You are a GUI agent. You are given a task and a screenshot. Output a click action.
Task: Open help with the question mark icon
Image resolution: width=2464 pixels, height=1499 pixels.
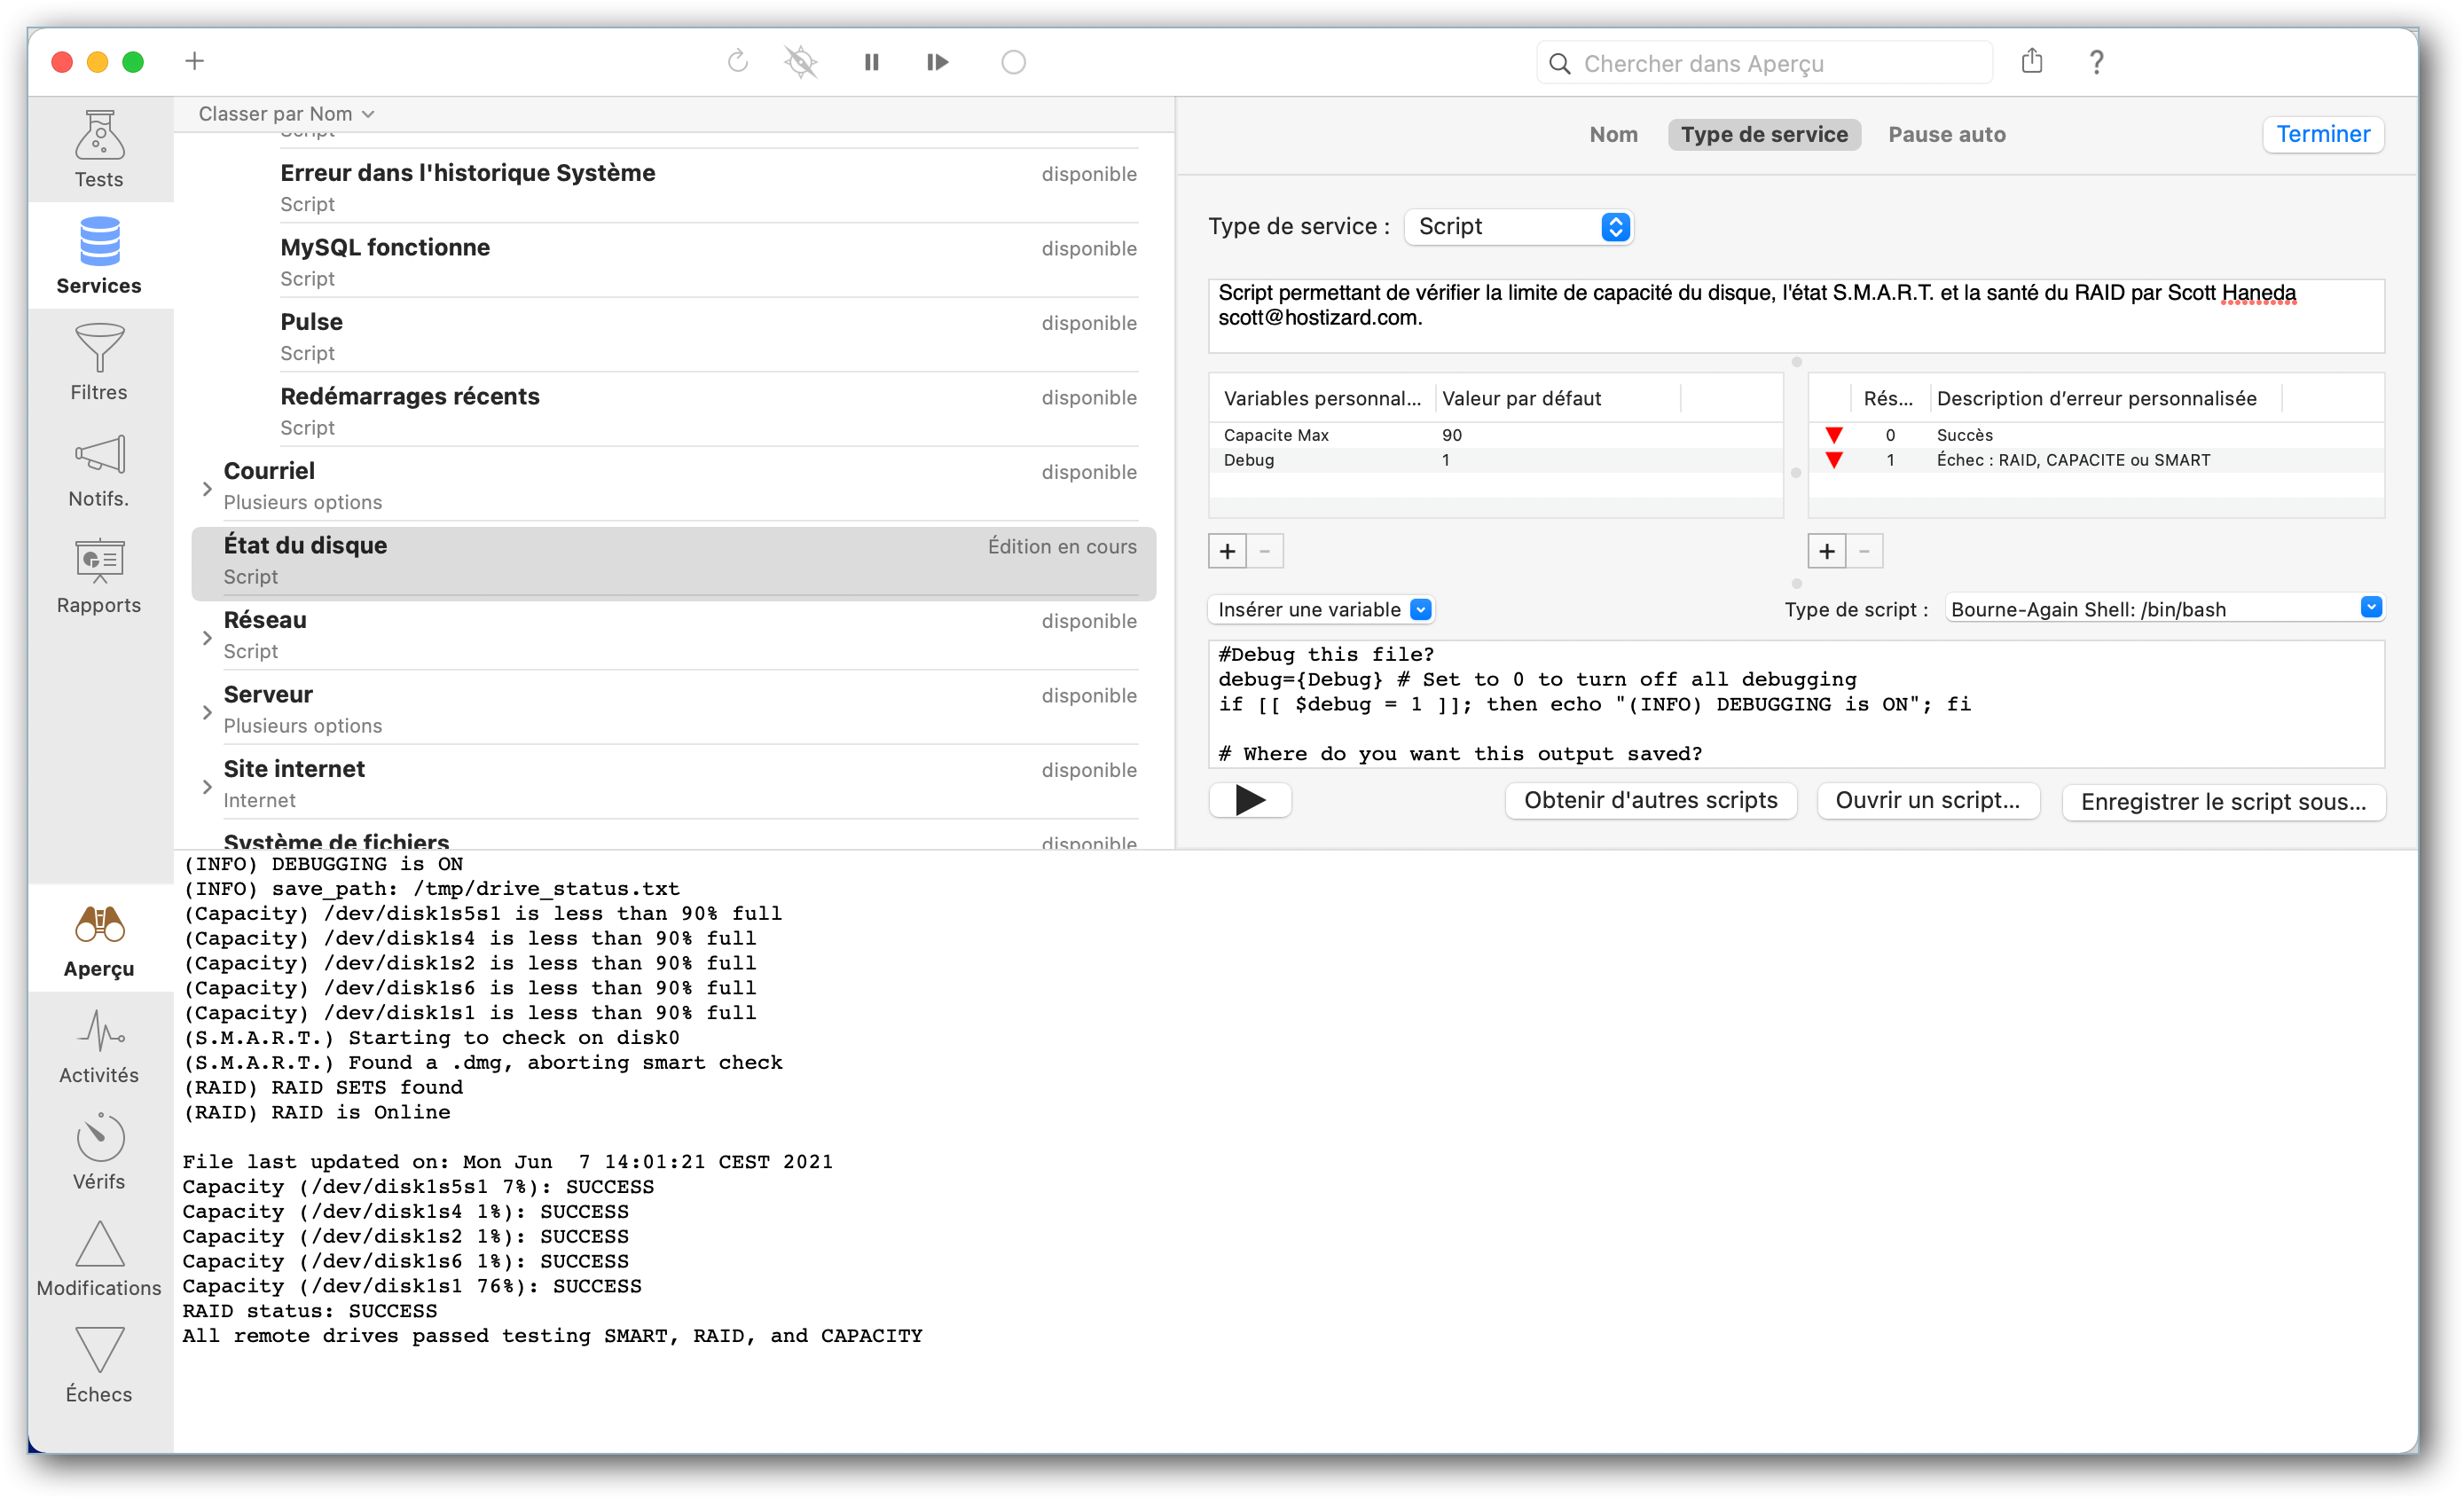click(x=2097, y=62)
